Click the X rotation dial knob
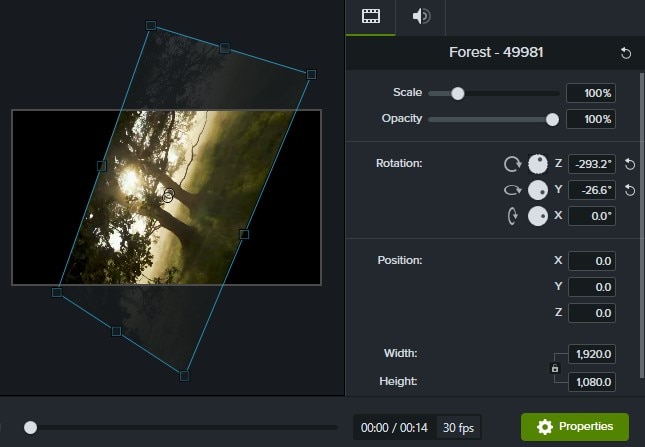The width and height of the screenshot is (645, 447). (x=538, y=216)
